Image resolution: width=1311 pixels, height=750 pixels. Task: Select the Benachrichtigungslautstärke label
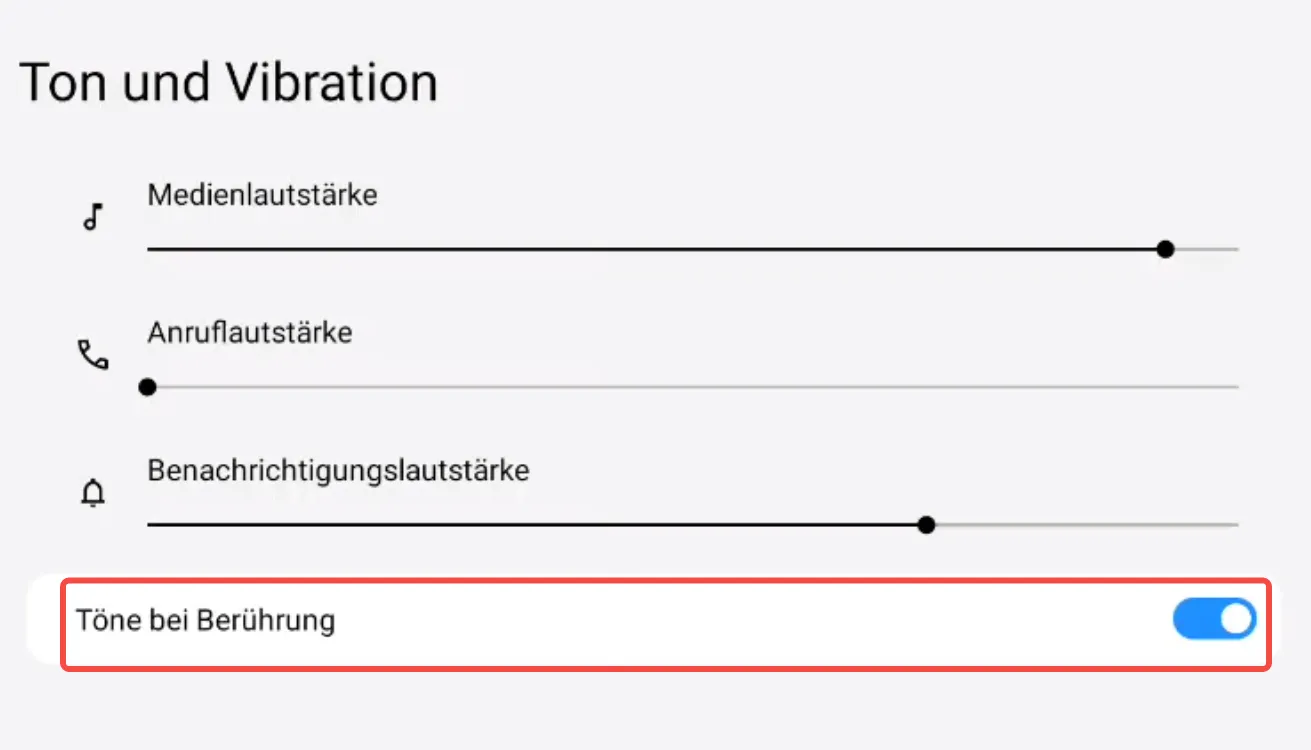(x=338, y=469)
